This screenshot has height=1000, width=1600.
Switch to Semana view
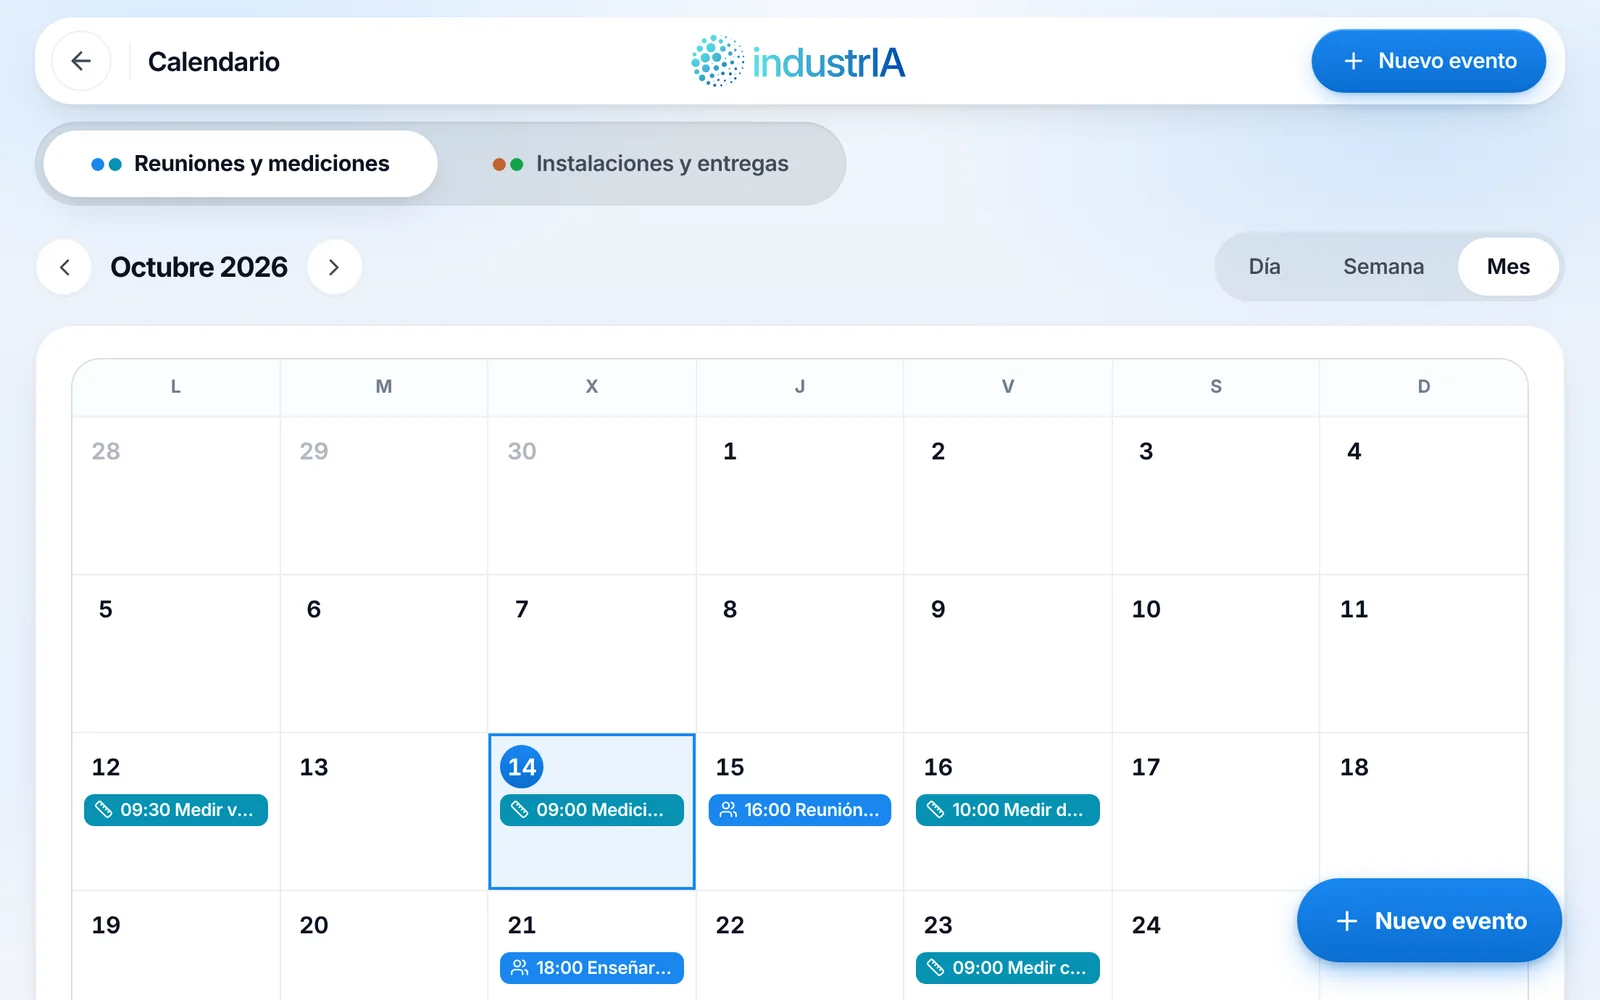(x=1383, y=267)
